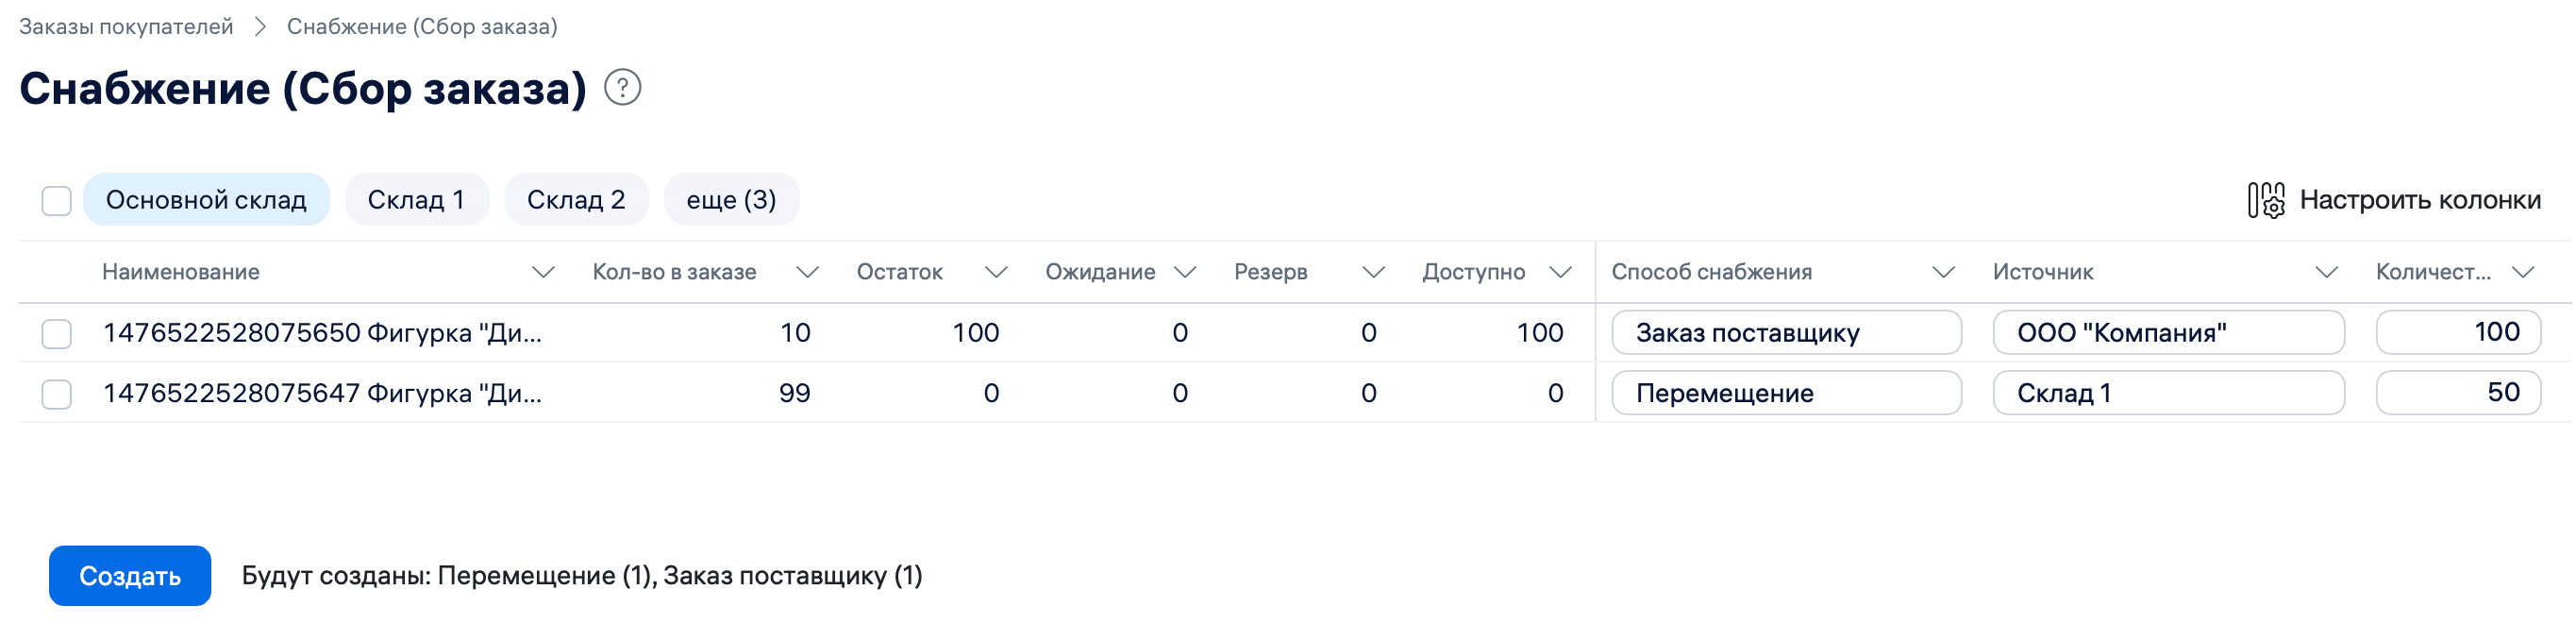The height and width of the screenshot is (623, 2576).
Task: Toggle the select-all checkbox in table header
Action: point(57,203)
